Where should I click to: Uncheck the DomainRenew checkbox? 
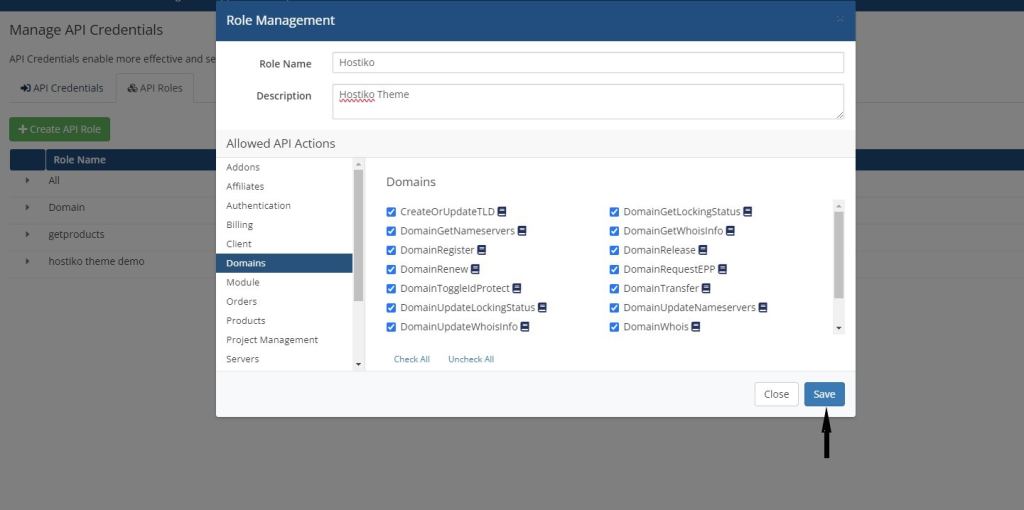391,269
